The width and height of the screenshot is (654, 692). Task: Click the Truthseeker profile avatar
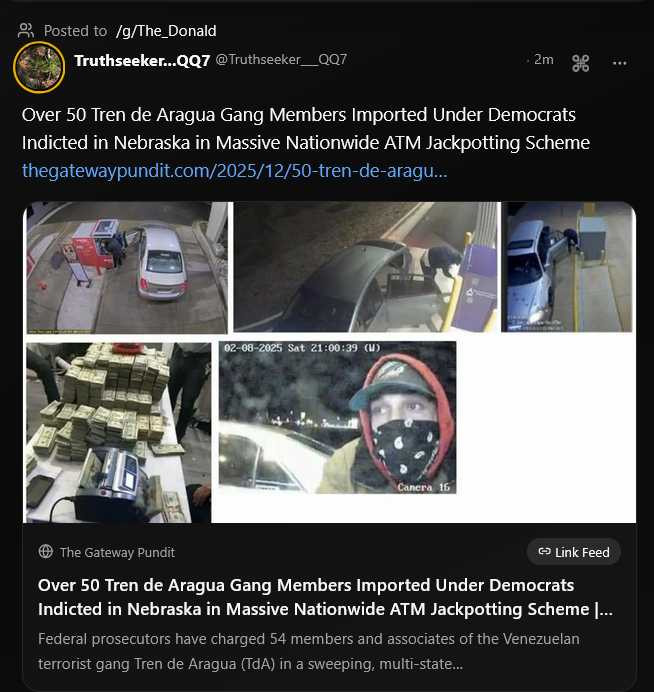click(39, 67)
